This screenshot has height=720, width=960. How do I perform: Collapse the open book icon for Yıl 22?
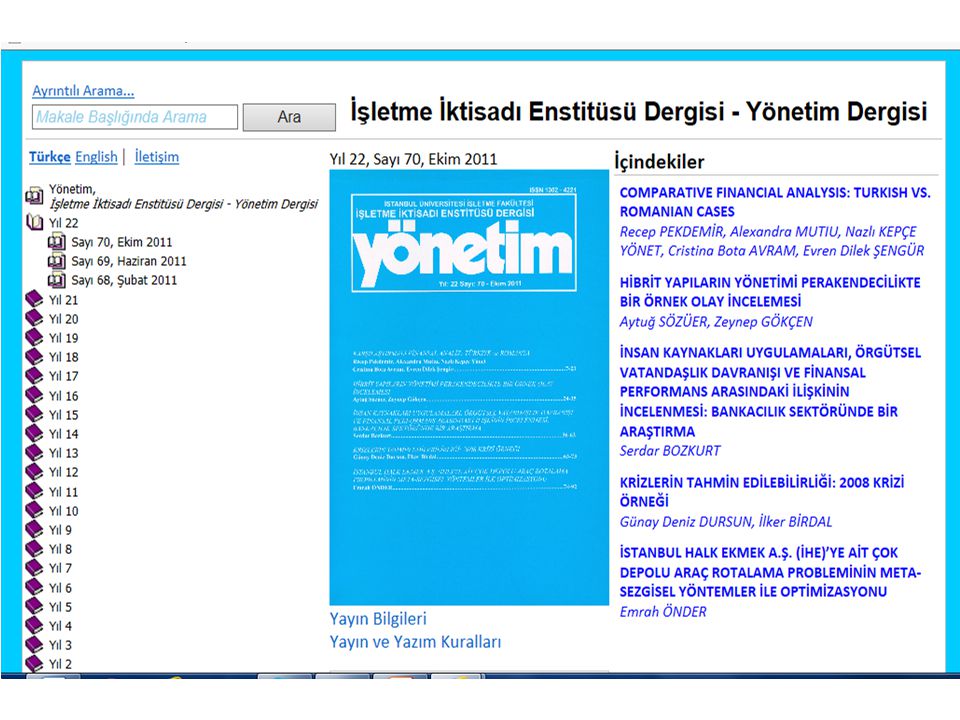tap(34, 223)
